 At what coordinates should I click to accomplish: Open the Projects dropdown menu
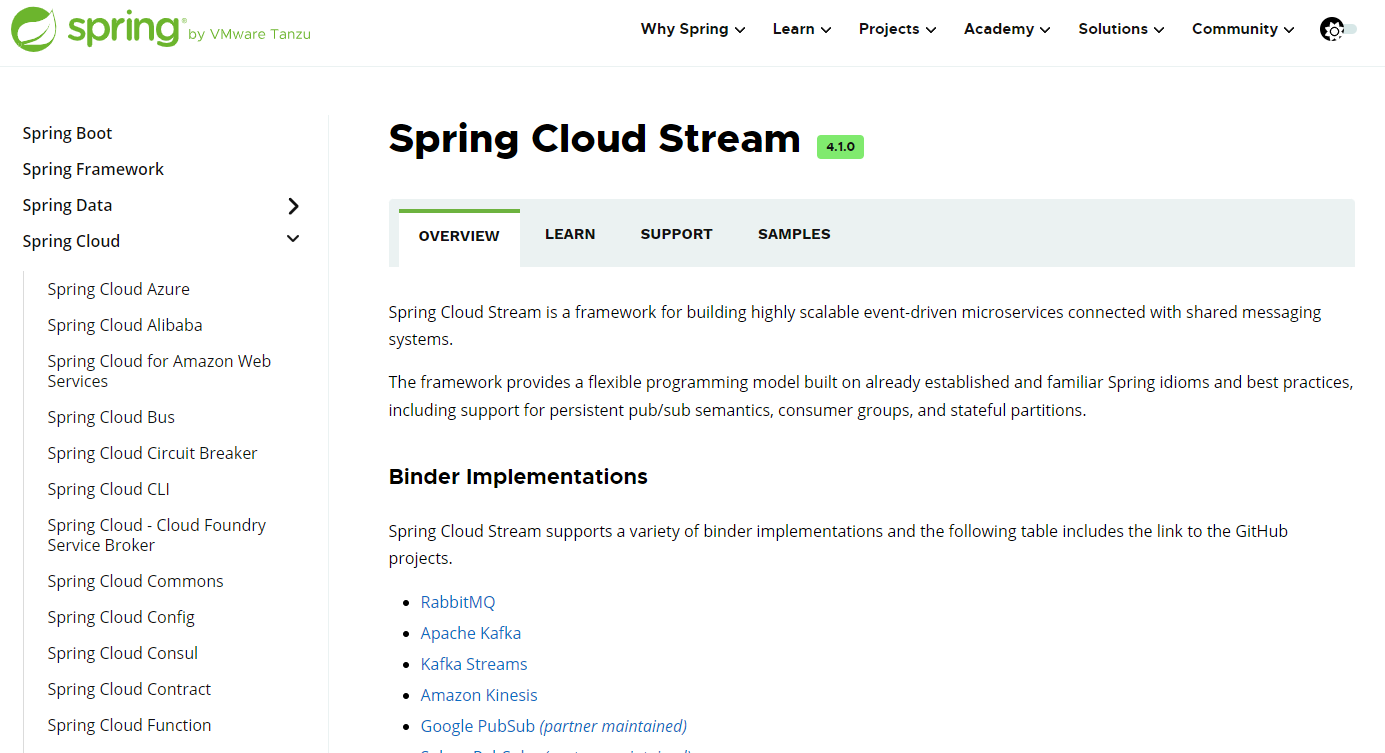tap(897, 29)
